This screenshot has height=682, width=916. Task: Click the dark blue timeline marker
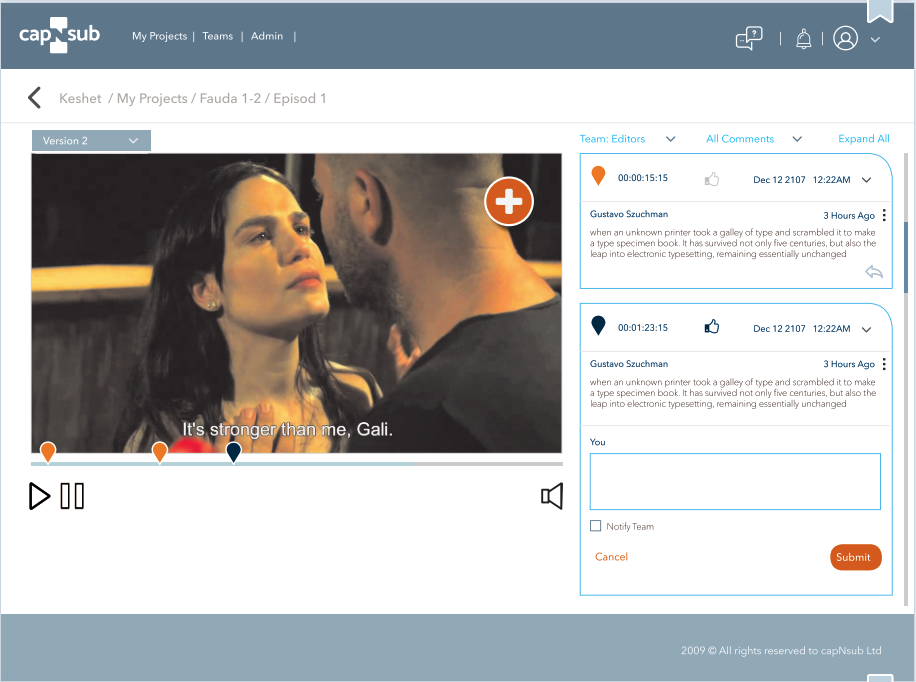(x=233, y=452)
